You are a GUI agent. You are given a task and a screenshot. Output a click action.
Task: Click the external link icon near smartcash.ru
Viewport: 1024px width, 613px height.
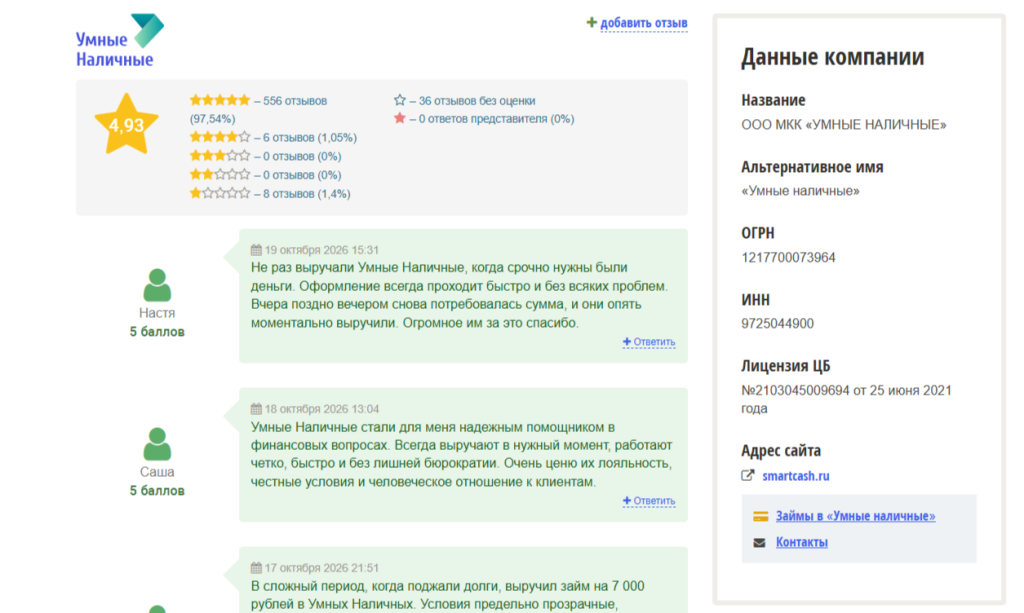point(748,476)
